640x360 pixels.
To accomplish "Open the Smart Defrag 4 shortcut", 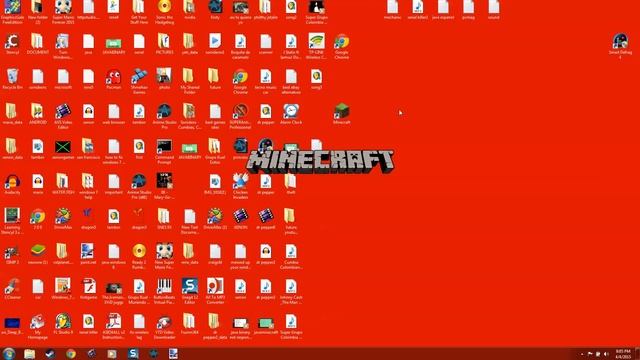I will pyautogui.click(x=620, y=46).
